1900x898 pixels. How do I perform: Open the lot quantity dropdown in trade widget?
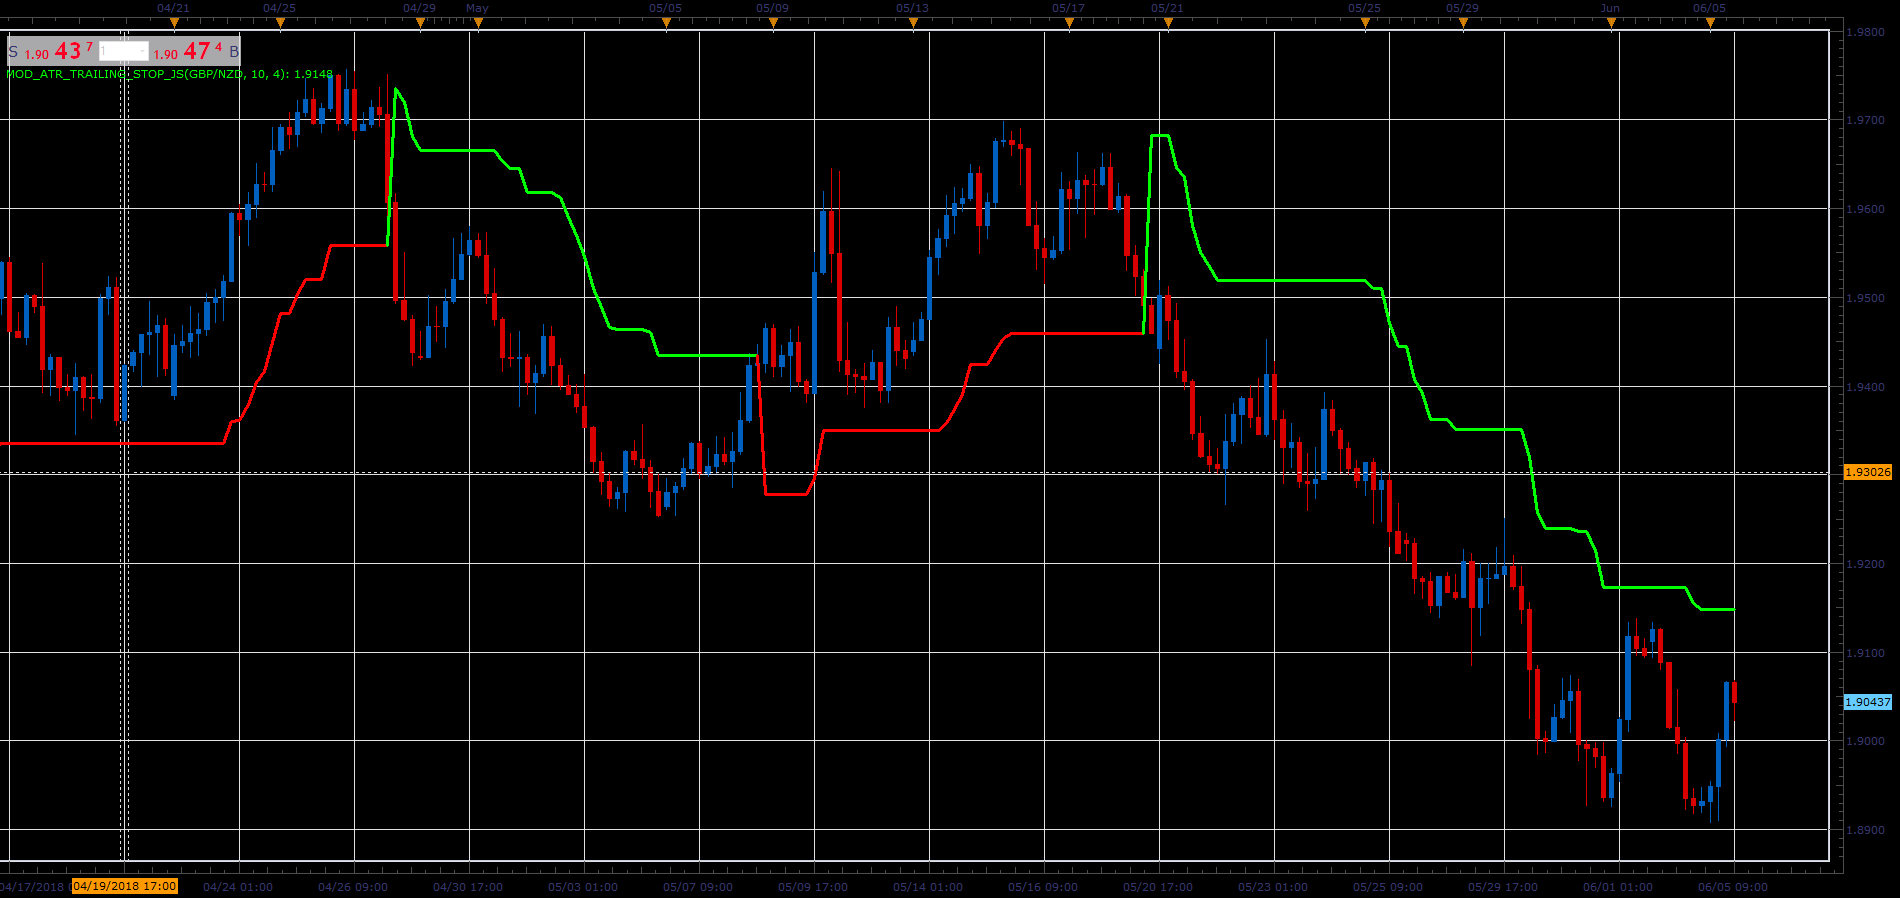coord(124,51)
